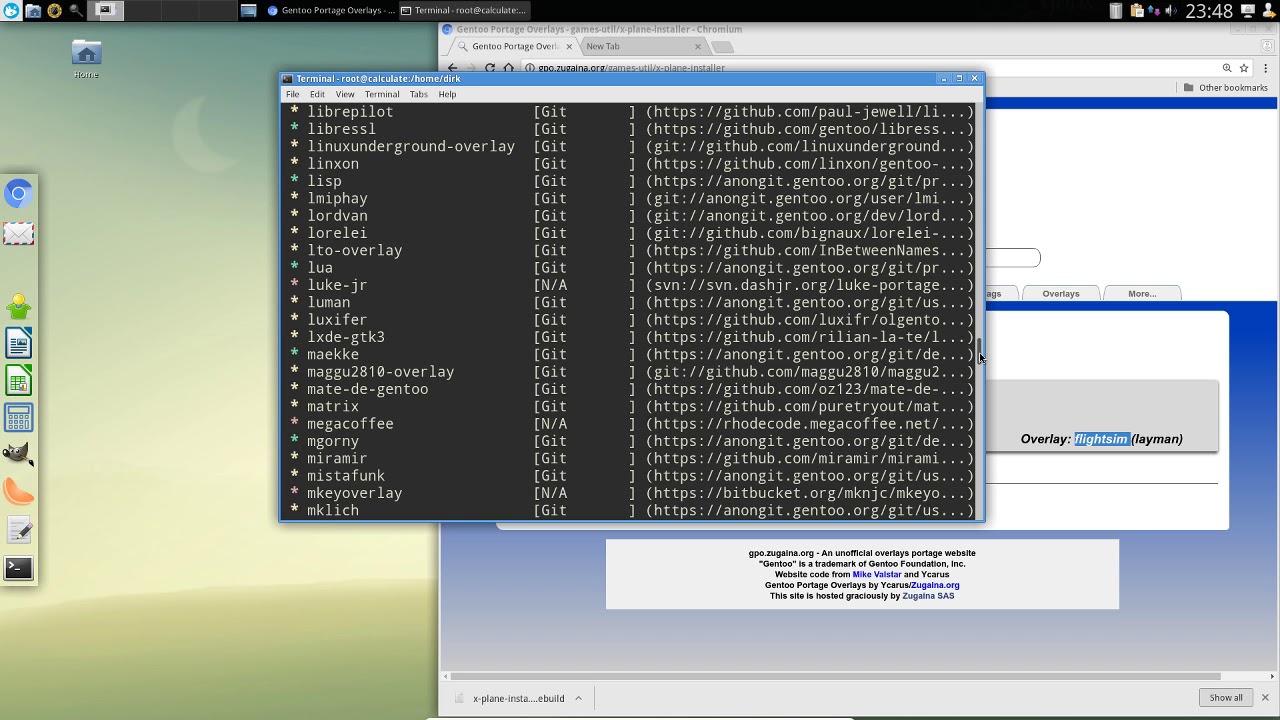The width and height of the screenshot is (1280, 720).
Task: Open the clipboard manager tray icon
Action: [x=1137, y=11]
